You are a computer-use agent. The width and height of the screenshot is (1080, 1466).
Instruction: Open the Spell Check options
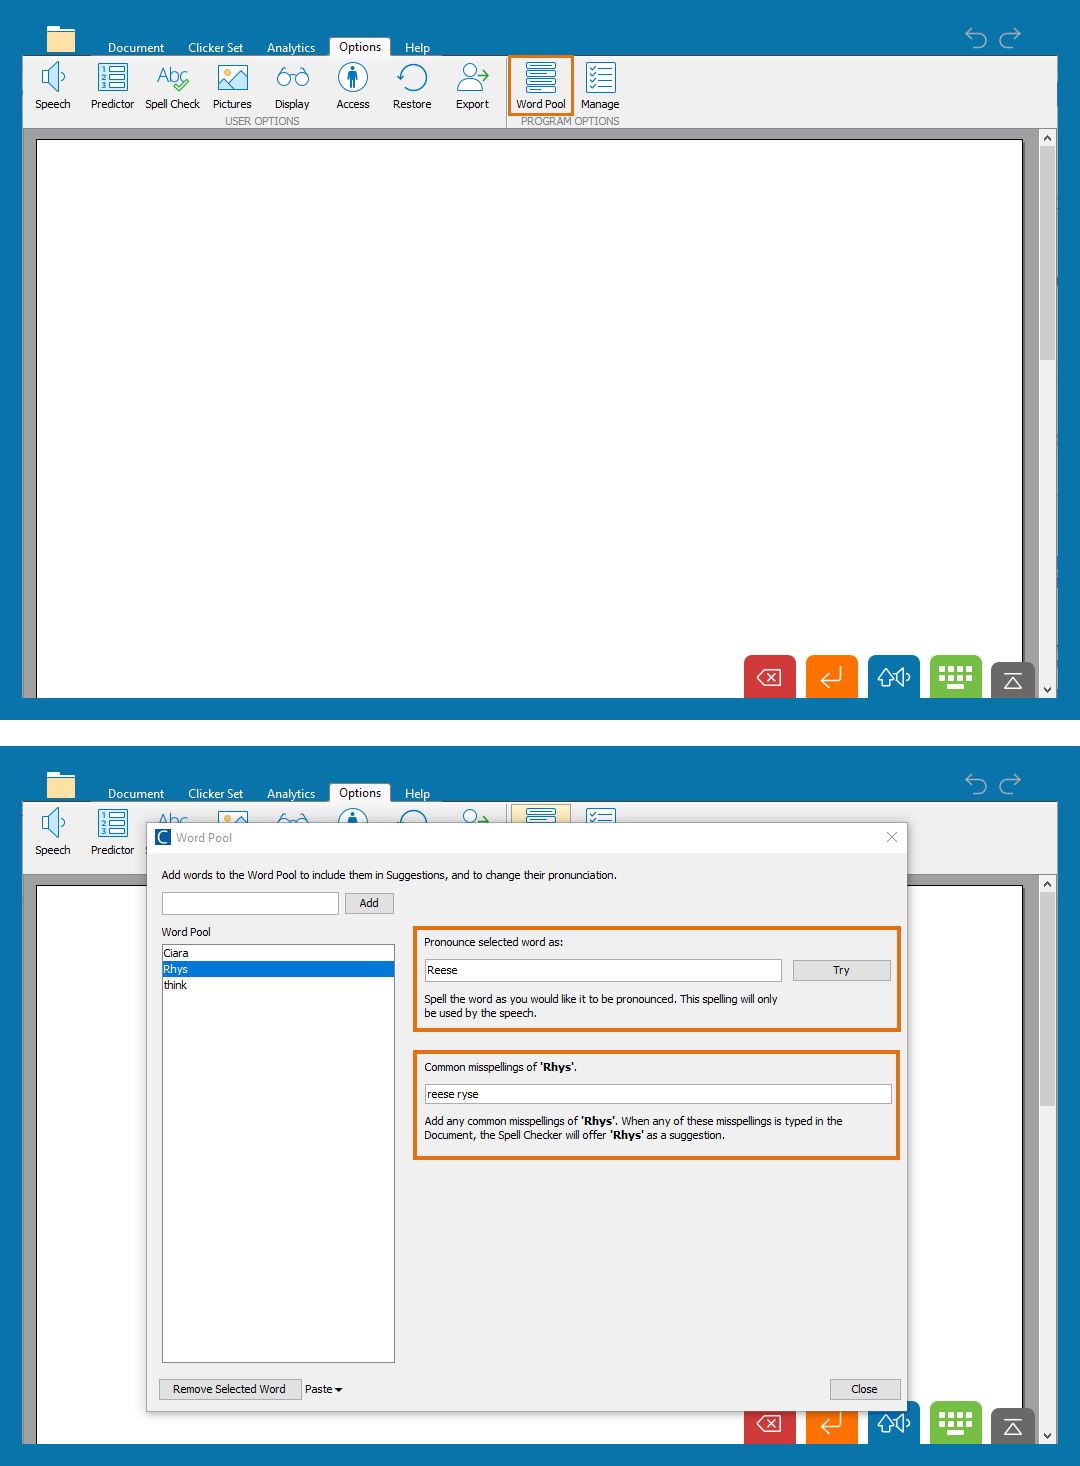coord(172,86)
